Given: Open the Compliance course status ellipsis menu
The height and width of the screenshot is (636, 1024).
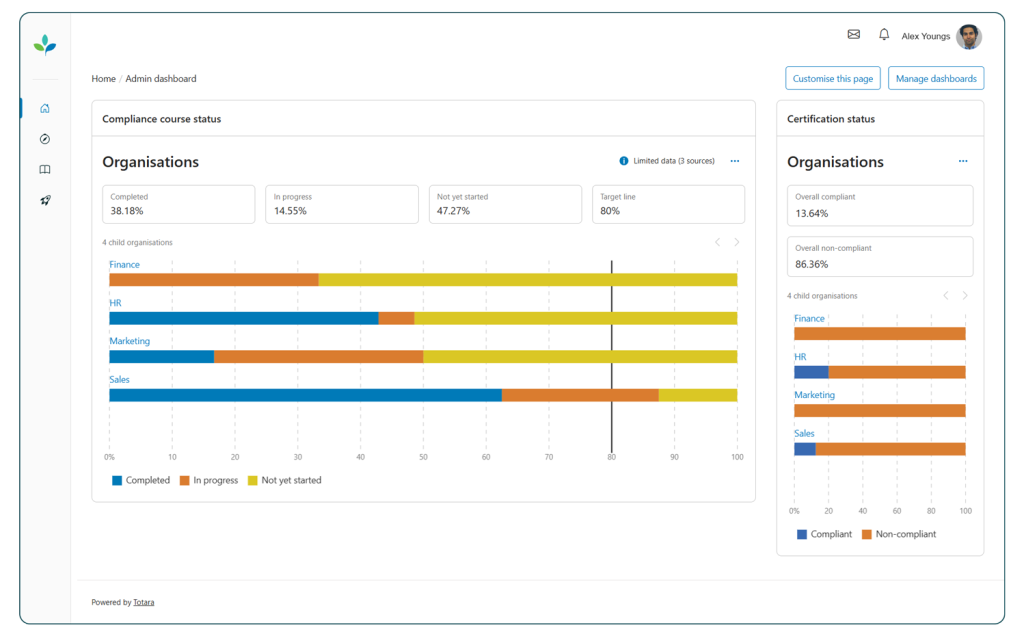Looking at the screenshot, I should (x=735, y=161).
